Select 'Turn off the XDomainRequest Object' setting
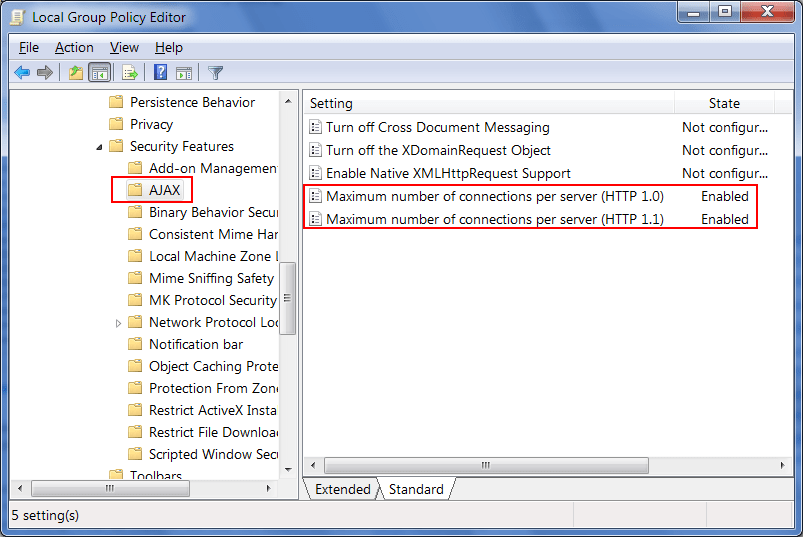 tap(438, 150)
